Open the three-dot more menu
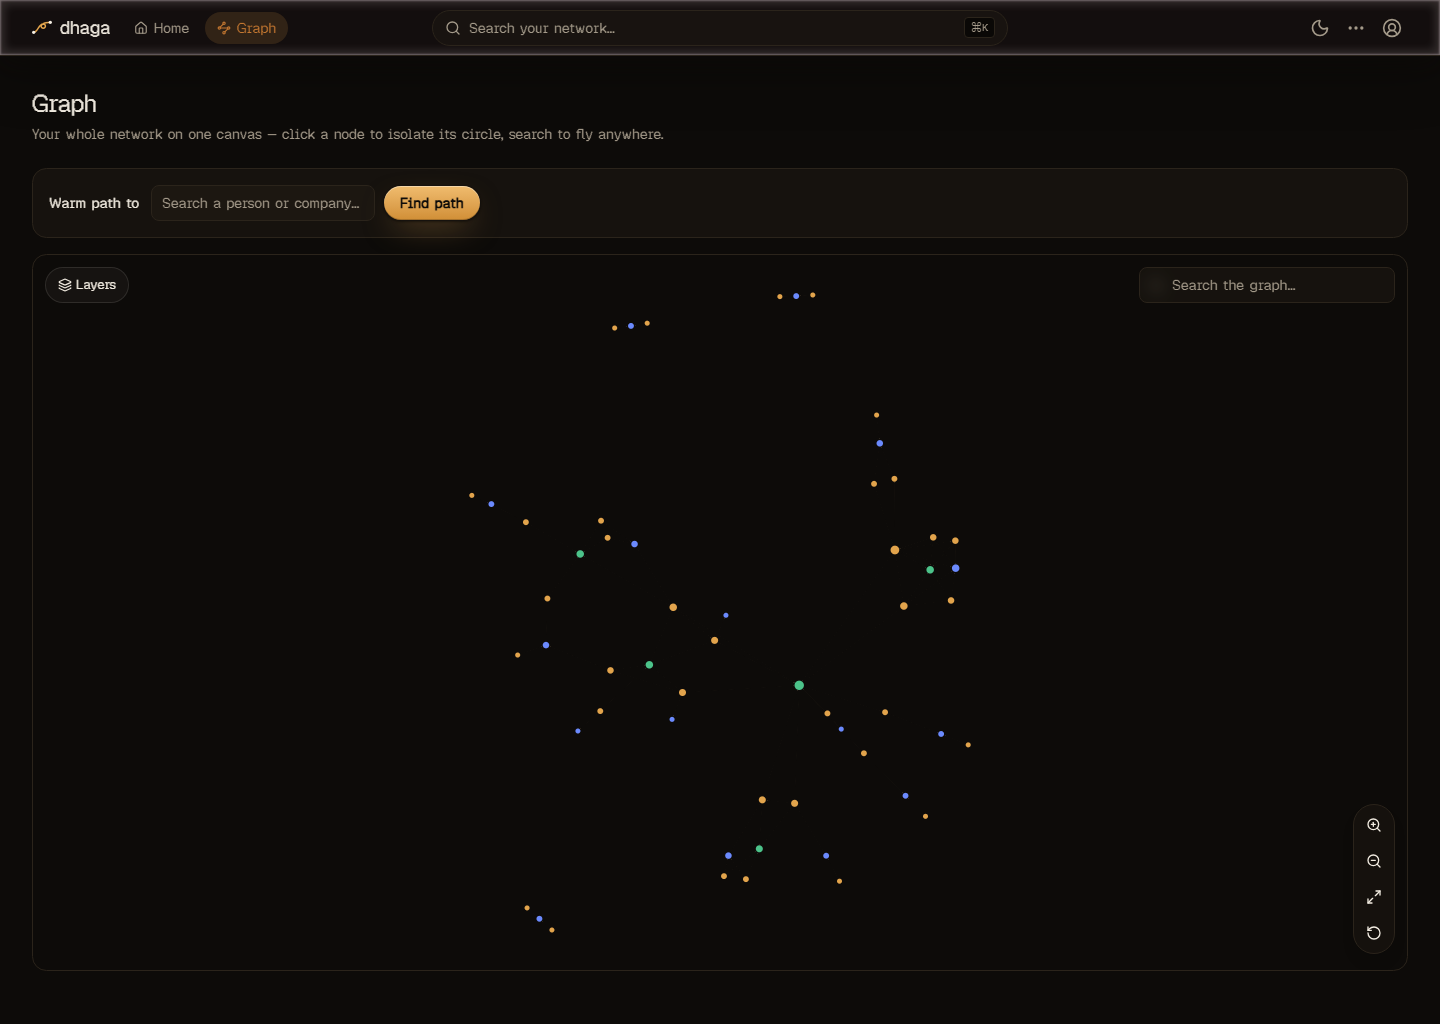Screen dimensions: 1440x1024 pos(1356,28)
